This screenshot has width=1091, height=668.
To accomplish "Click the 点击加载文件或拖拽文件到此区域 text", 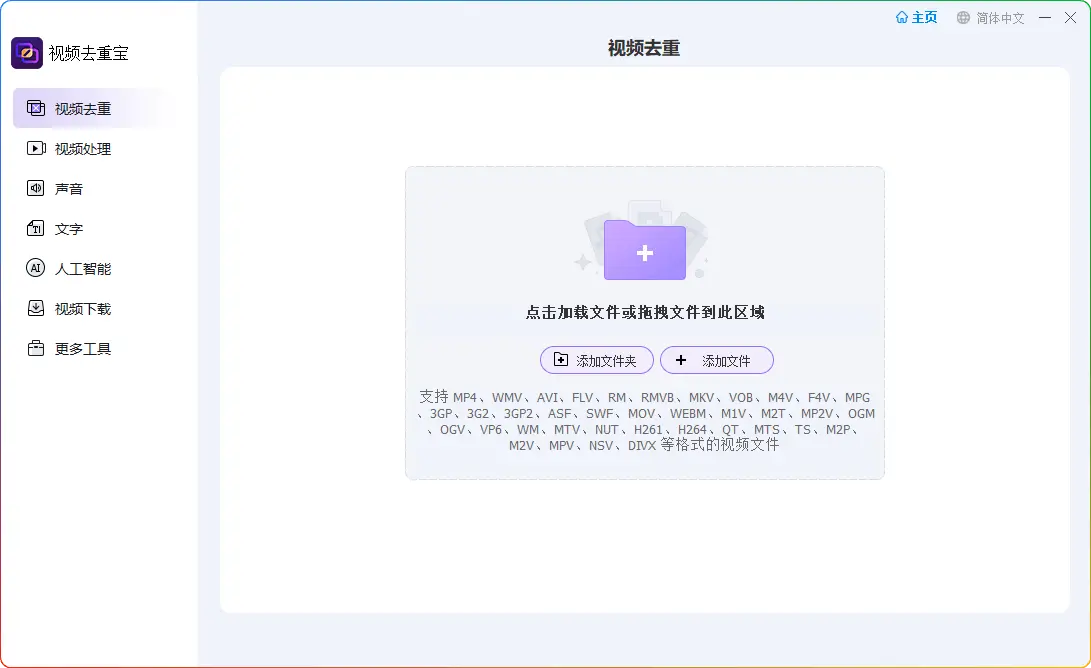I will coord(645,312).
